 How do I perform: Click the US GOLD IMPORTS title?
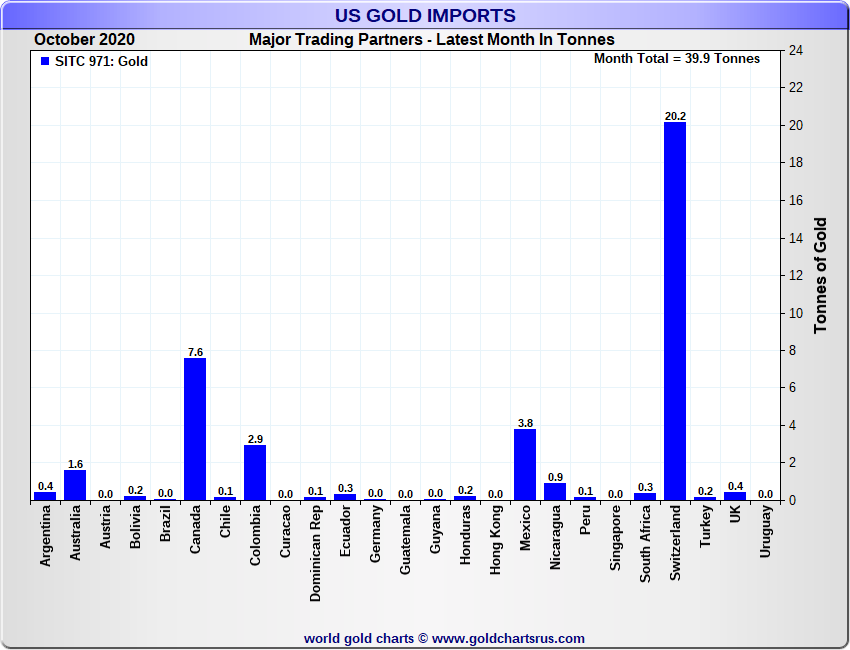(425, 15)
